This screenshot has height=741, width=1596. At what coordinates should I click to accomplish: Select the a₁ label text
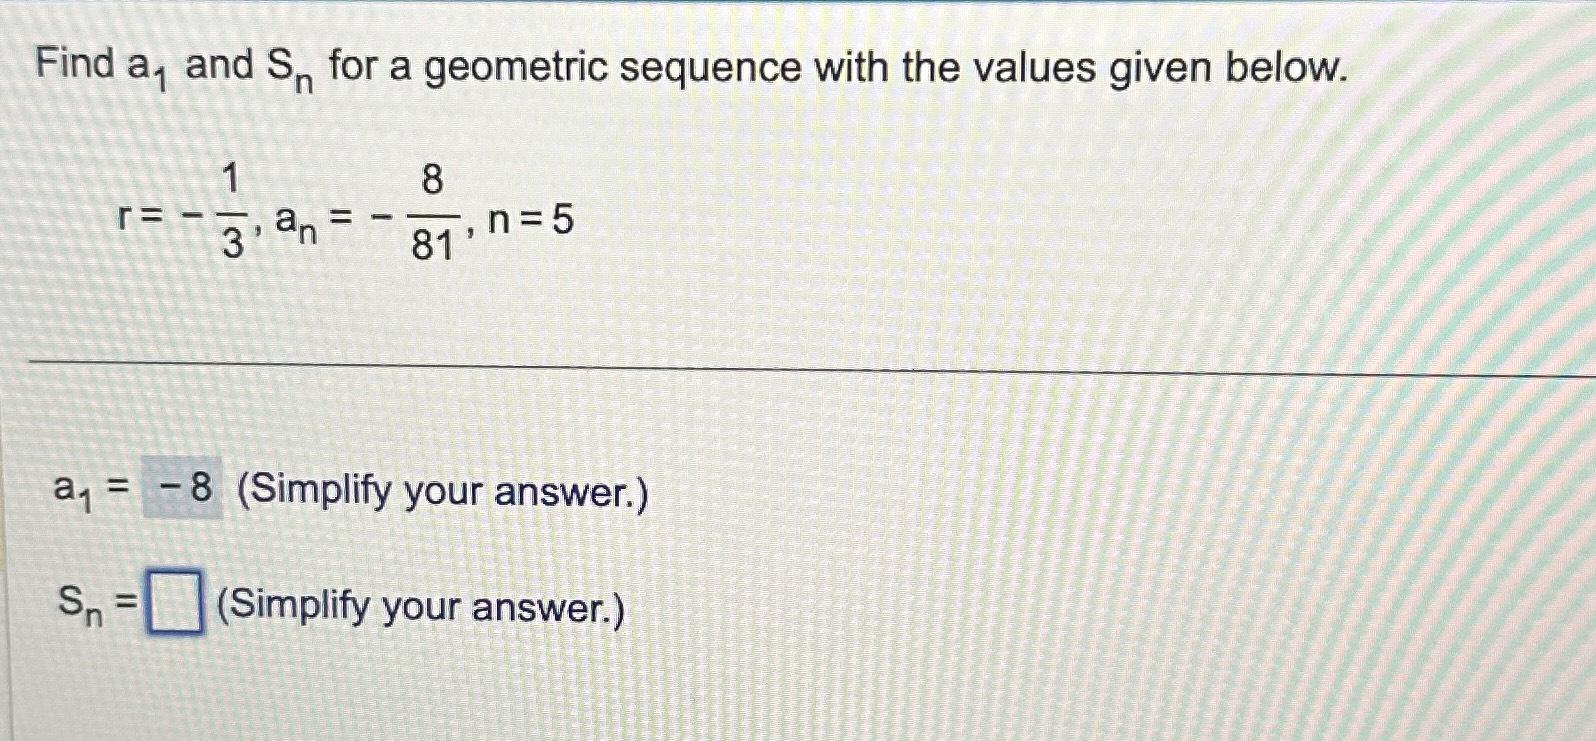[x=73, y=492]
